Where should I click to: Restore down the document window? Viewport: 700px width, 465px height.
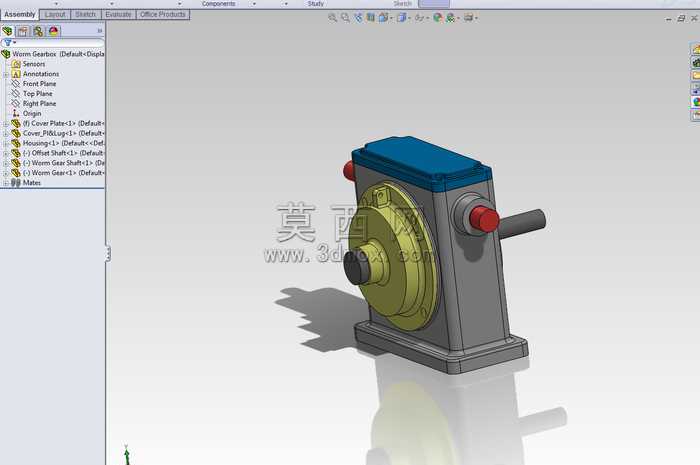pos(681,18)
